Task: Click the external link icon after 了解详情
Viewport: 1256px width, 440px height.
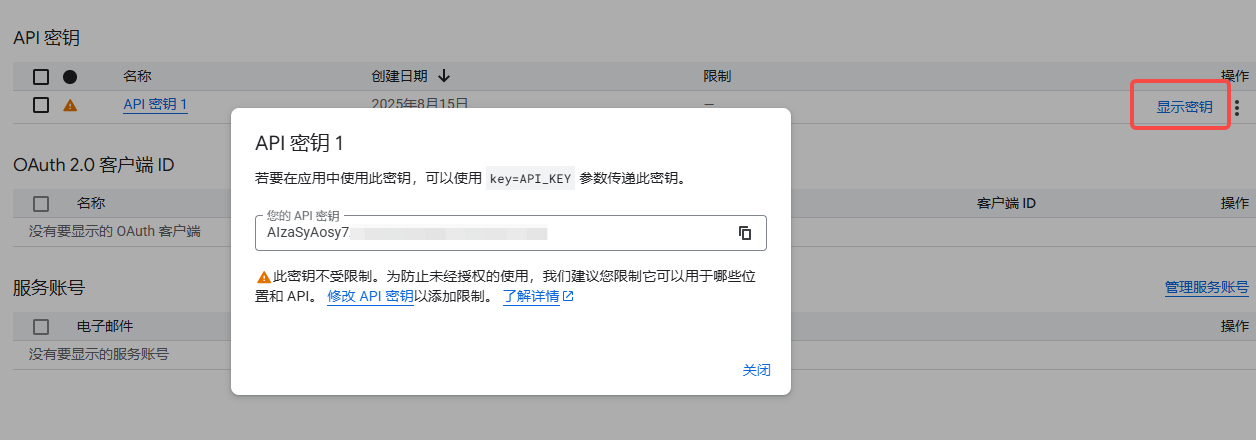Action: [x=568, y=297]
